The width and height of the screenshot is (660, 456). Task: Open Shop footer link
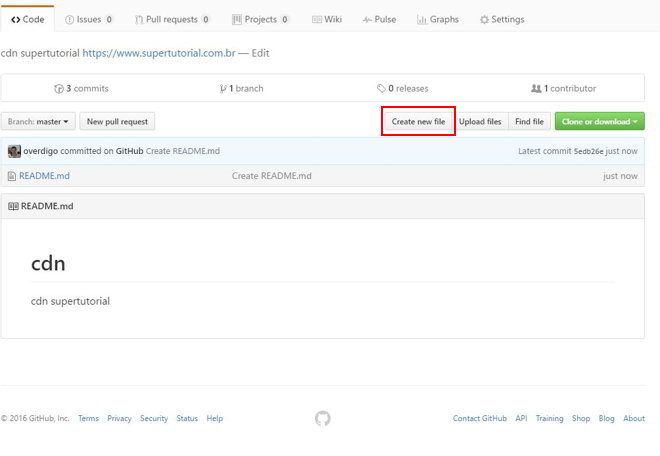581,418
